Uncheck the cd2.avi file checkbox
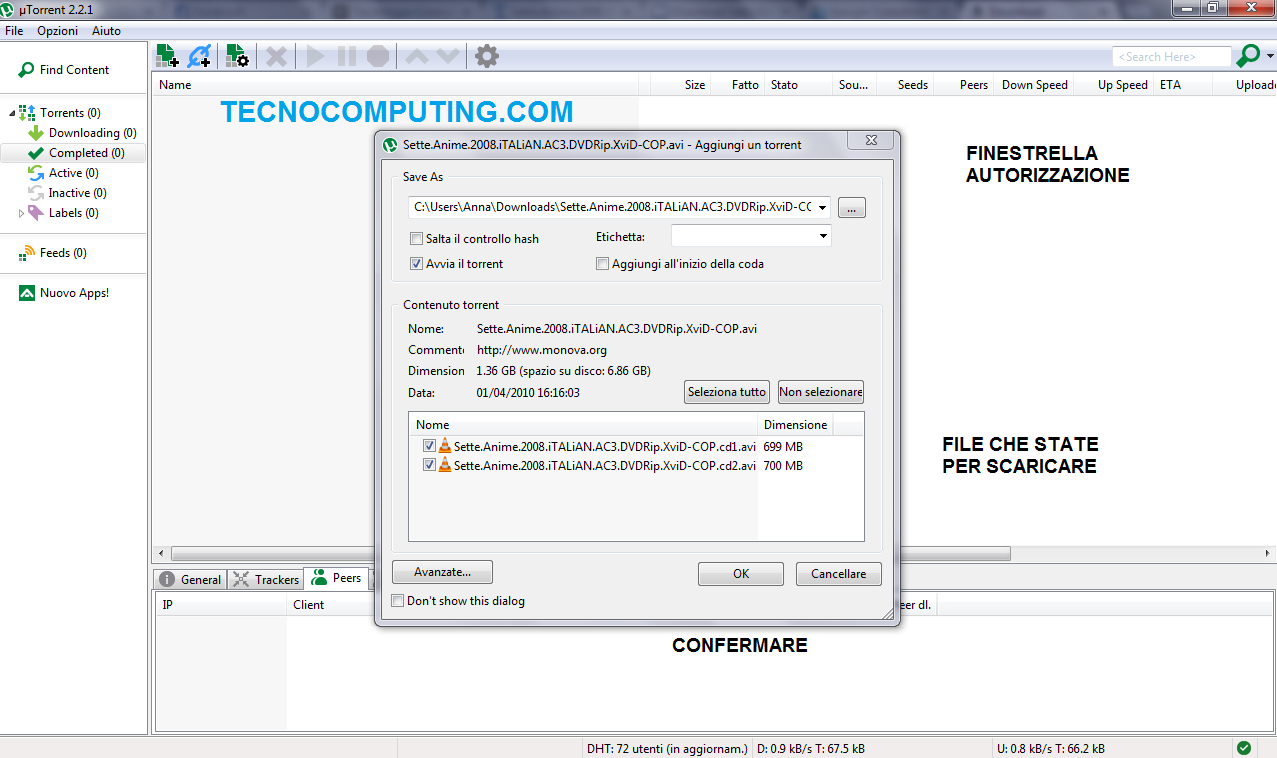1277x758 pixels. [x=429, y=465]
